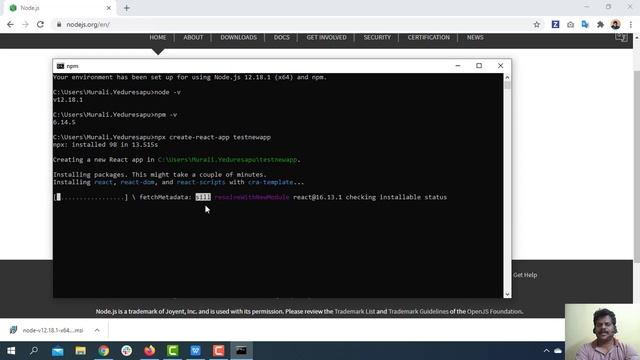Switch to Chrome in the taskbar
This screenshot has width=640, height=360.
pyautogui.click(x=104, y=351)
